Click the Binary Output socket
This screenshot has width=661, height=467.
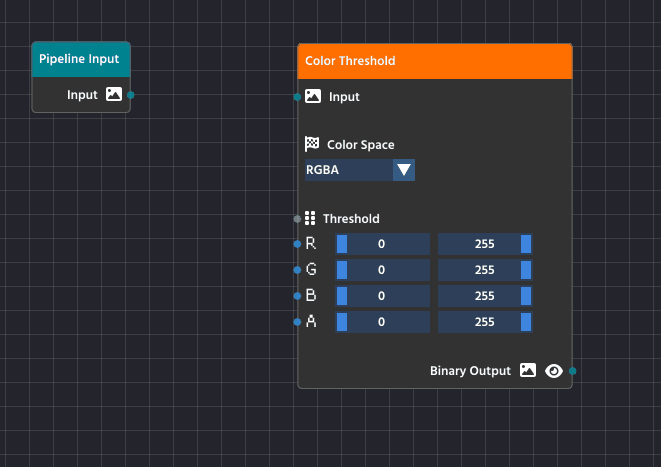click(572, 371)
